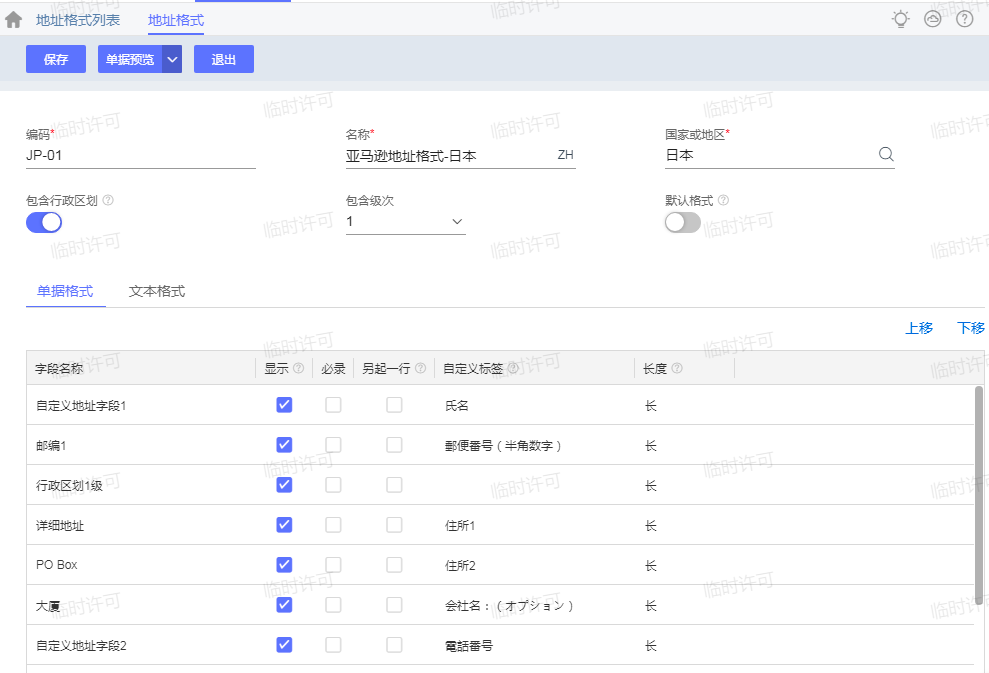This screenshot has height=673, width=989.
Task: Click ZH language indicator in 名称 field
Action: coord(565,155)
